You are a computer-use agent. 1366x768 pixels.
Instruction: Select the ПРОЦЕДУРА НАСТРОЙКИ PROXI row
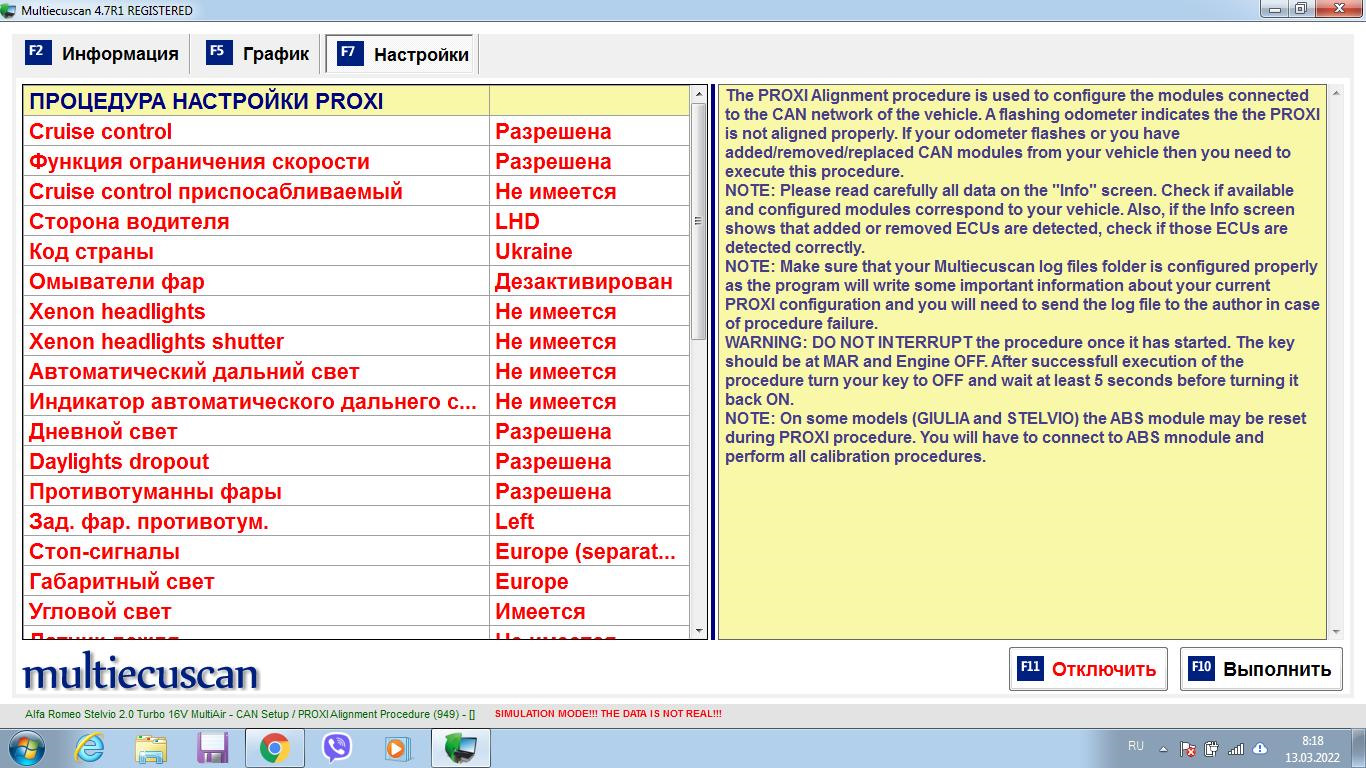pyautogui.click(x=357, y=101)
